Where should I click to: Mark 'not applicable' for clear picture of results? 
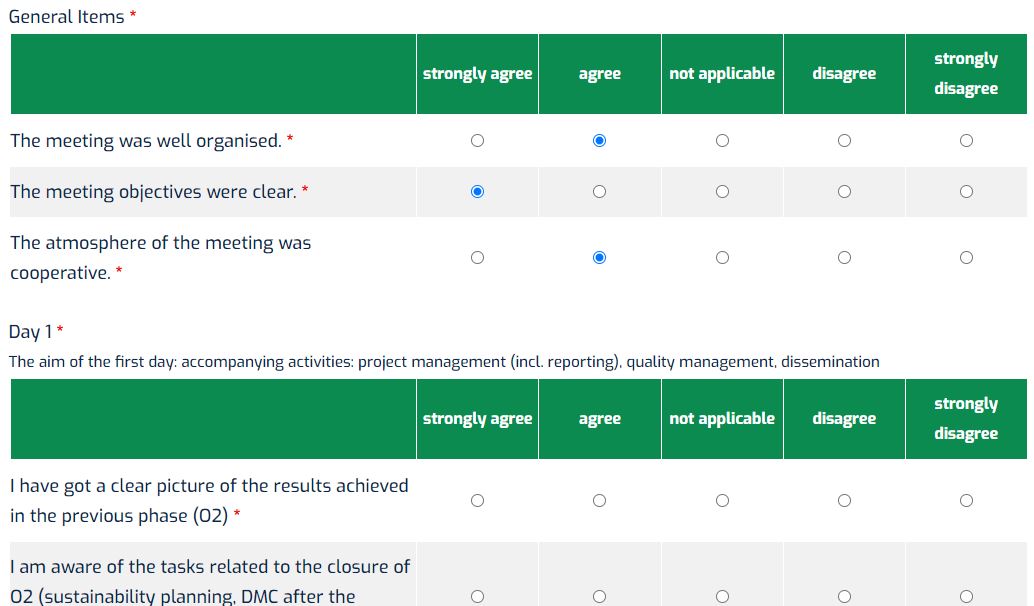(x=722, y=501)
